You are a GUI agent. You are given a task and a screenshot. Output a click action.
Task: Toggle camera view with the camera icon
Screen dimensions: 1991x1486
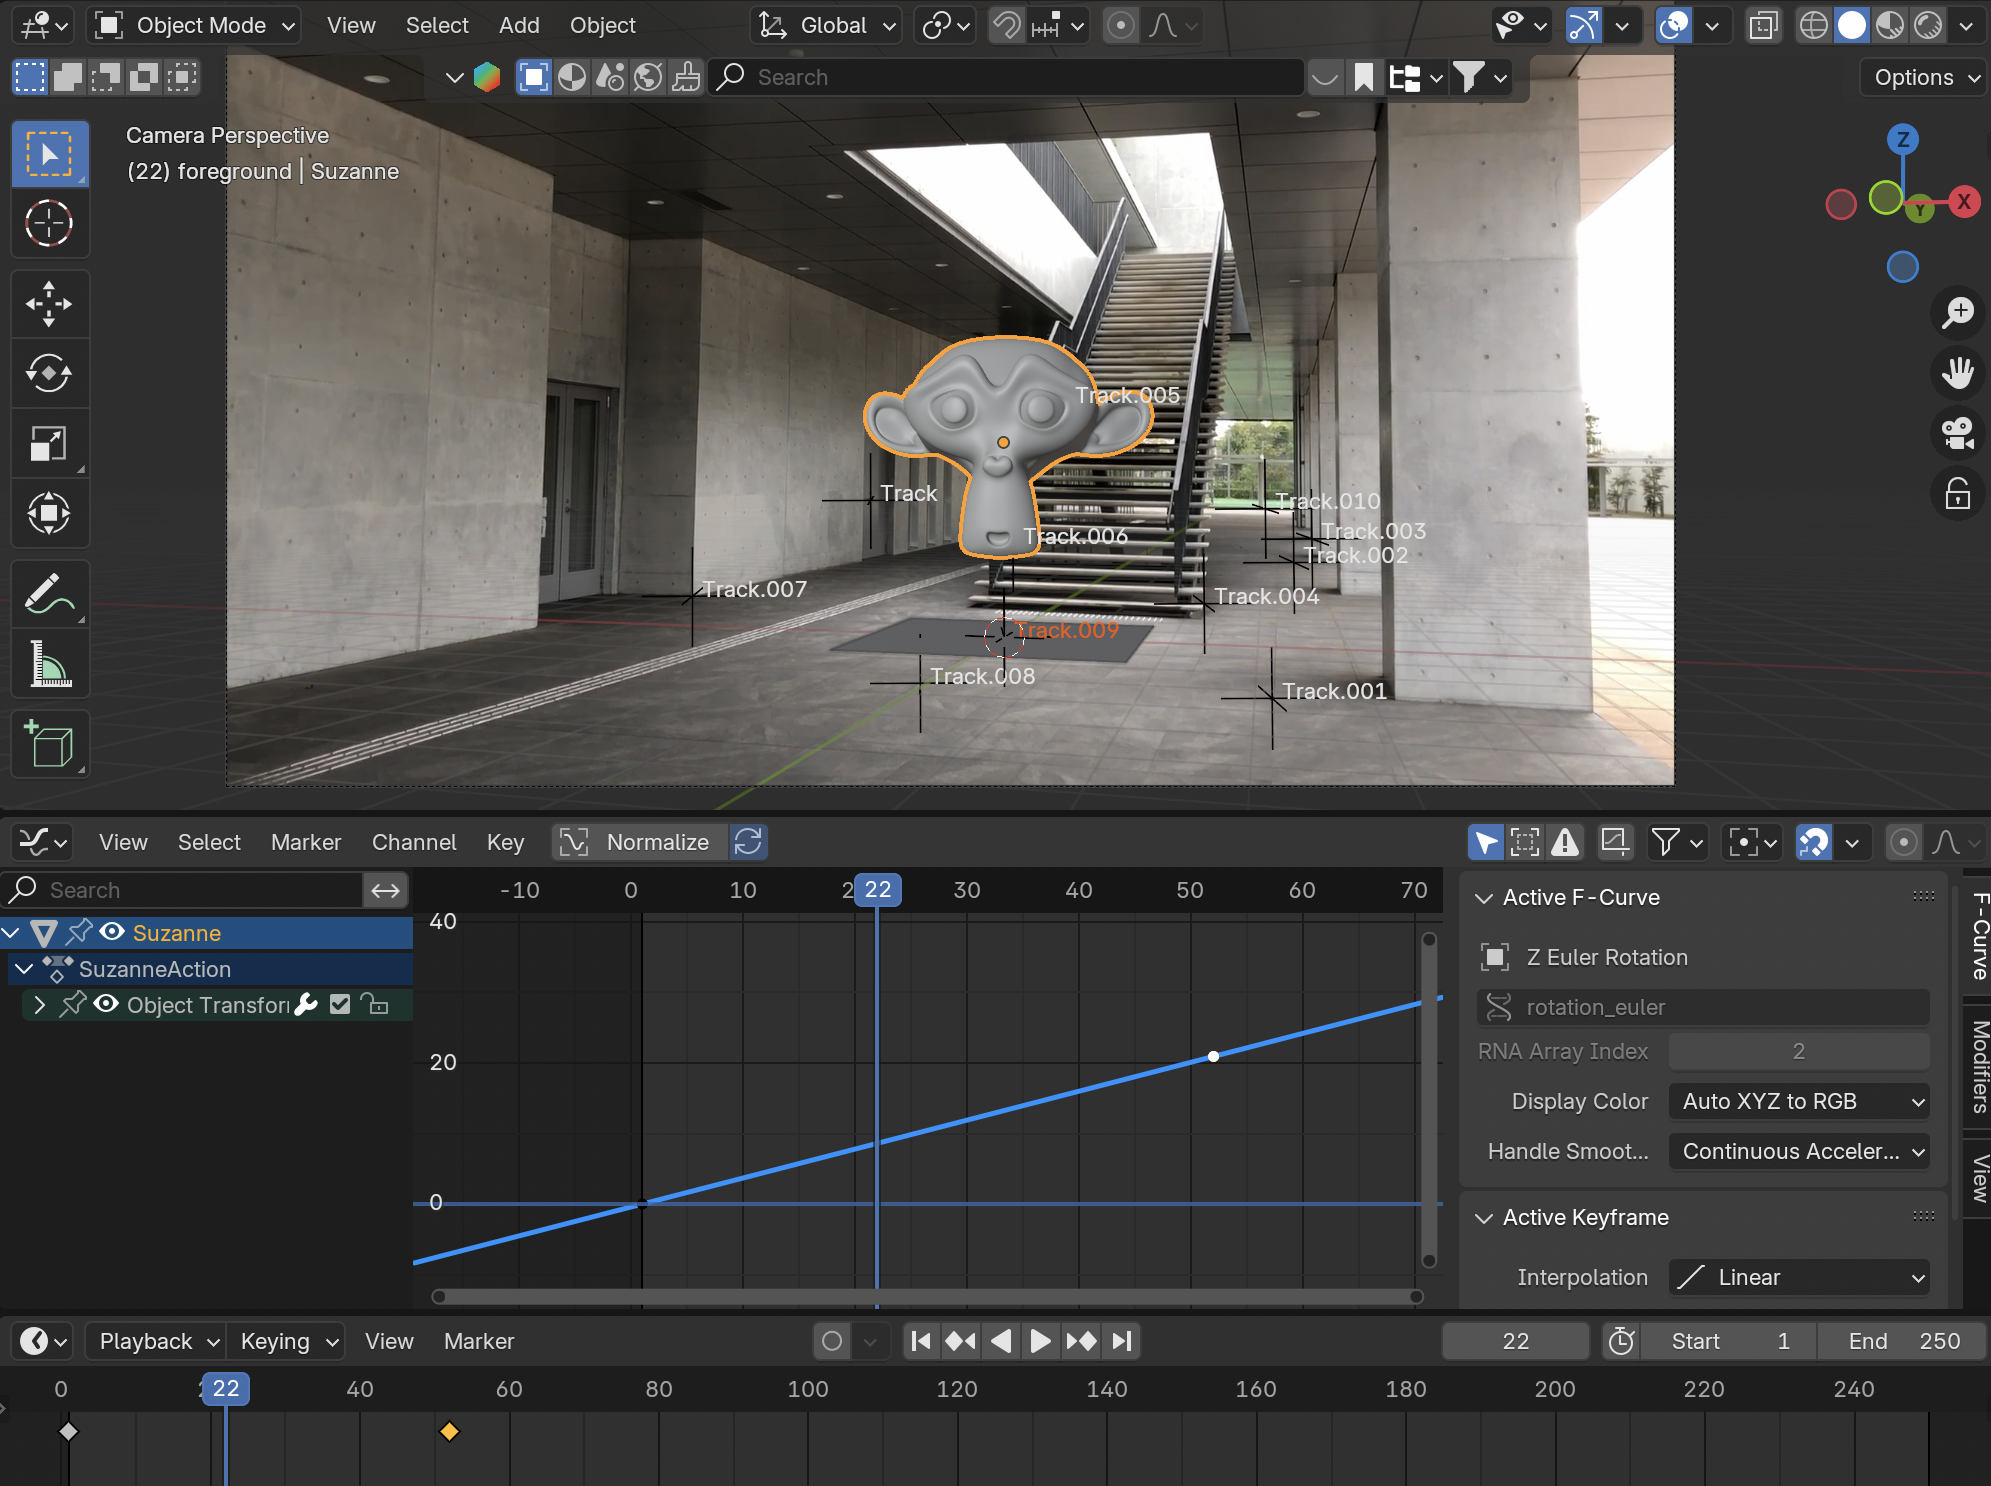[x=1957, y=433]
